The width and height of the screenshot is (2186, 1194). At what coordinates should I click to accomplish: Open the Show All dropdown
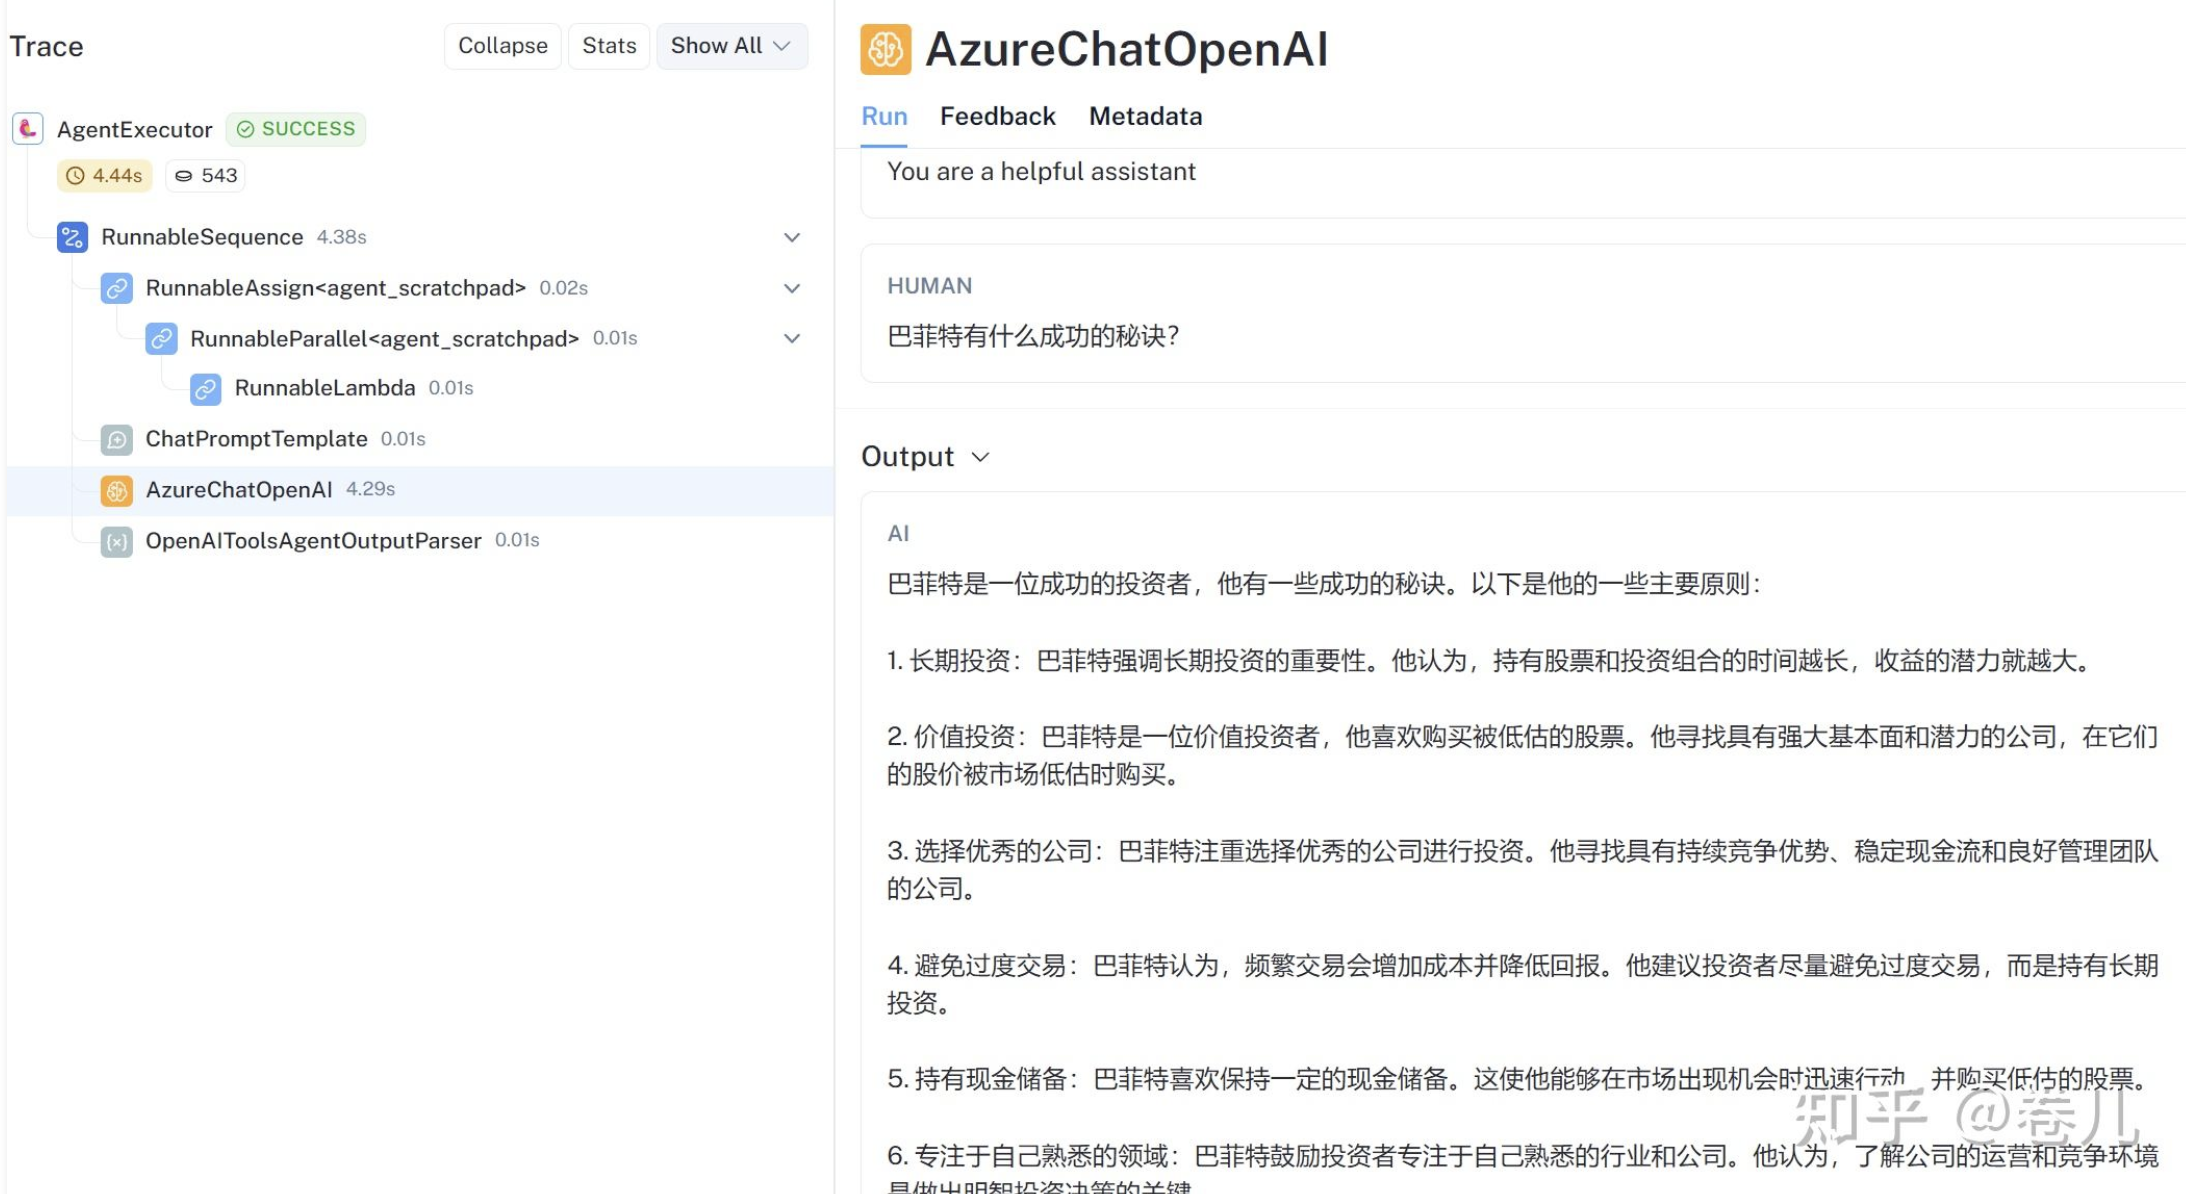[x=731, y=46]
